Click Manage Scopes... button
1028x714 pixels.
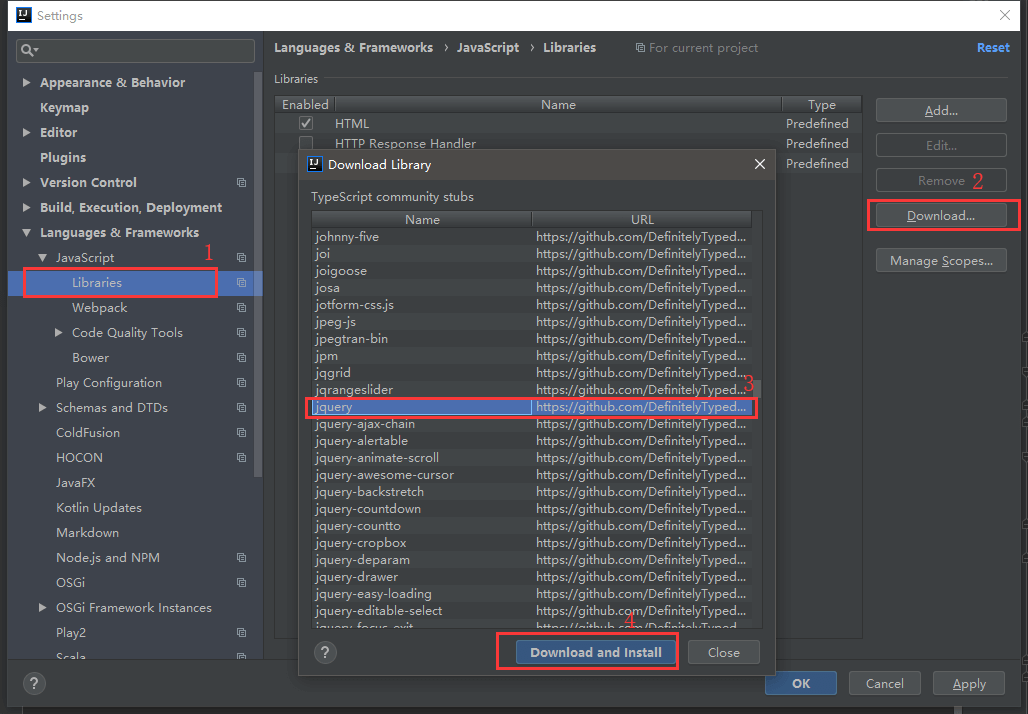[941, 260]
